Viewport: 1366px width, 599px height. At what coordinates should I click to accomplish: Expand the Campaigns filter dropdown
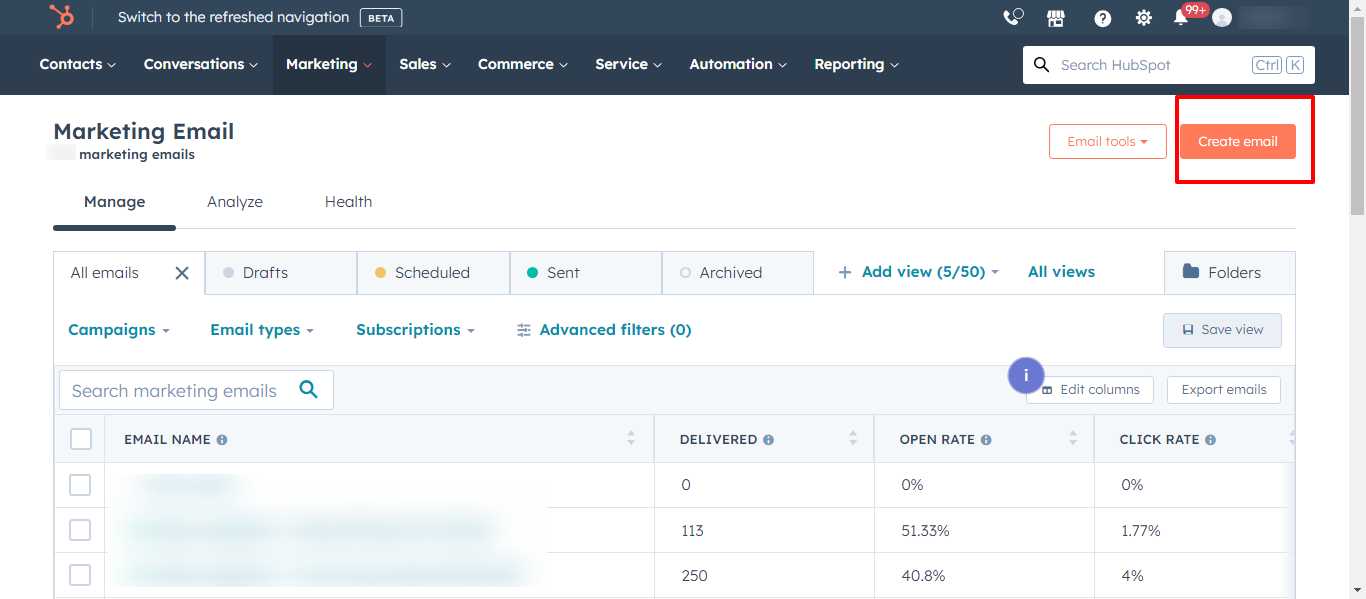tap(119, 330)
